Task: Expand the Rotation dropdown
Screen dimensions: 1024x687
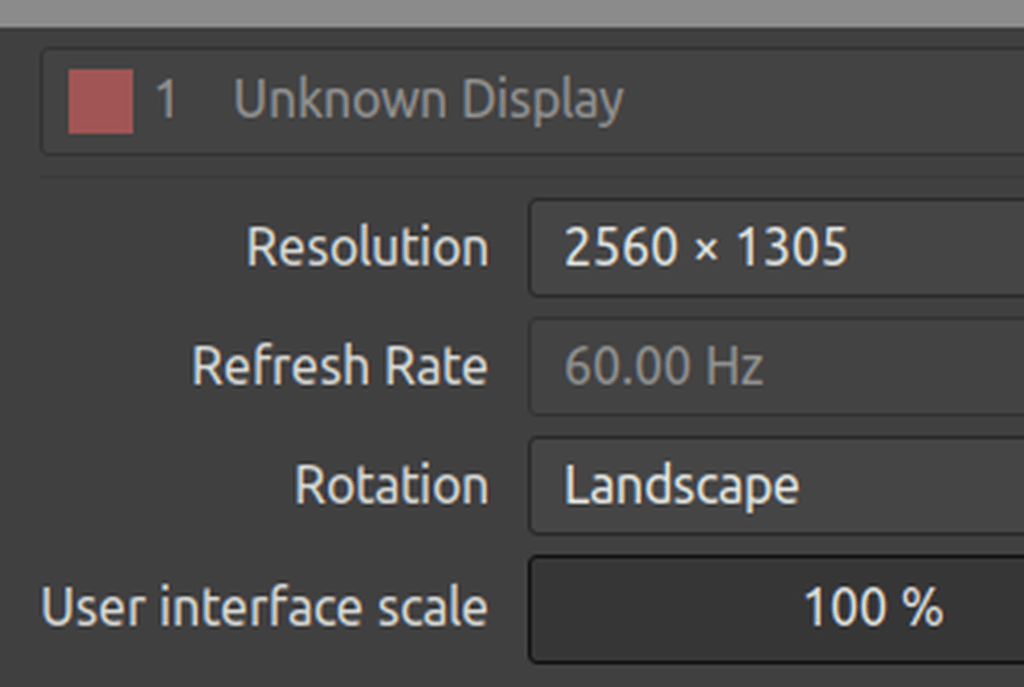Action: pyautogui.click(x=776, y=485)
